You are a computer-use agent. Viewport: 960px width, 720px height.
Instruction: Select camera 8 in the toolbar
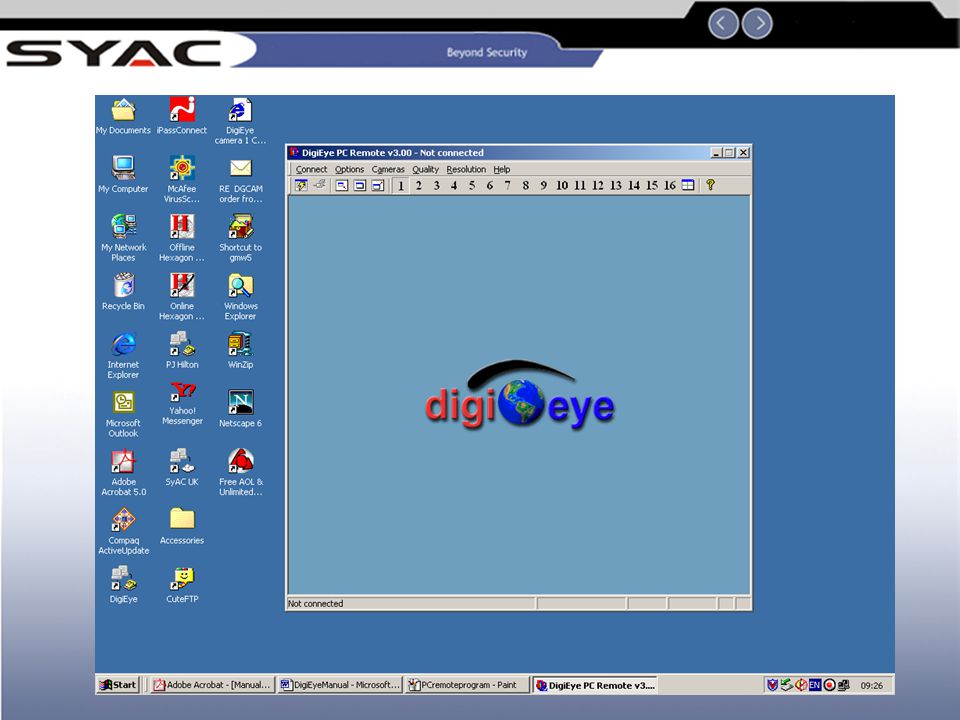pos(525,185)
